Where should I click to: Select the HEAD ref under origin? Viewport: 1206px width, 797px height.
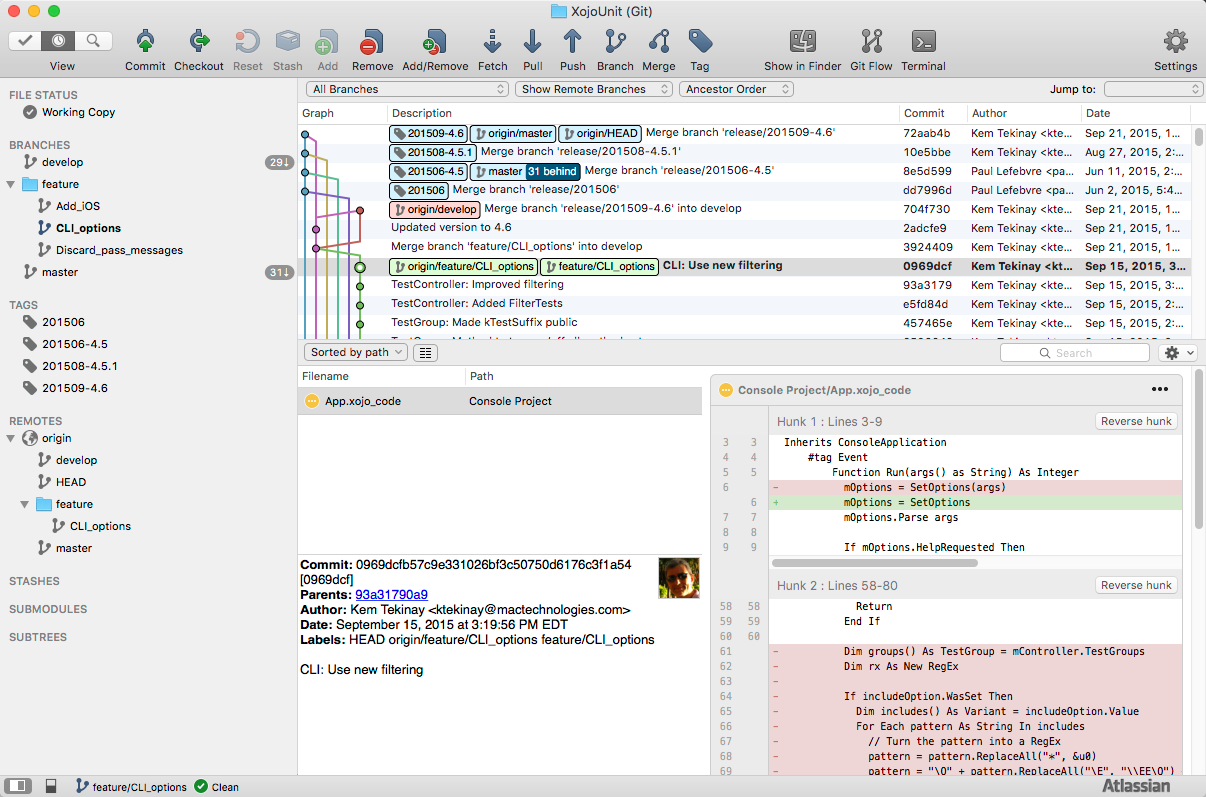[71, 482]
